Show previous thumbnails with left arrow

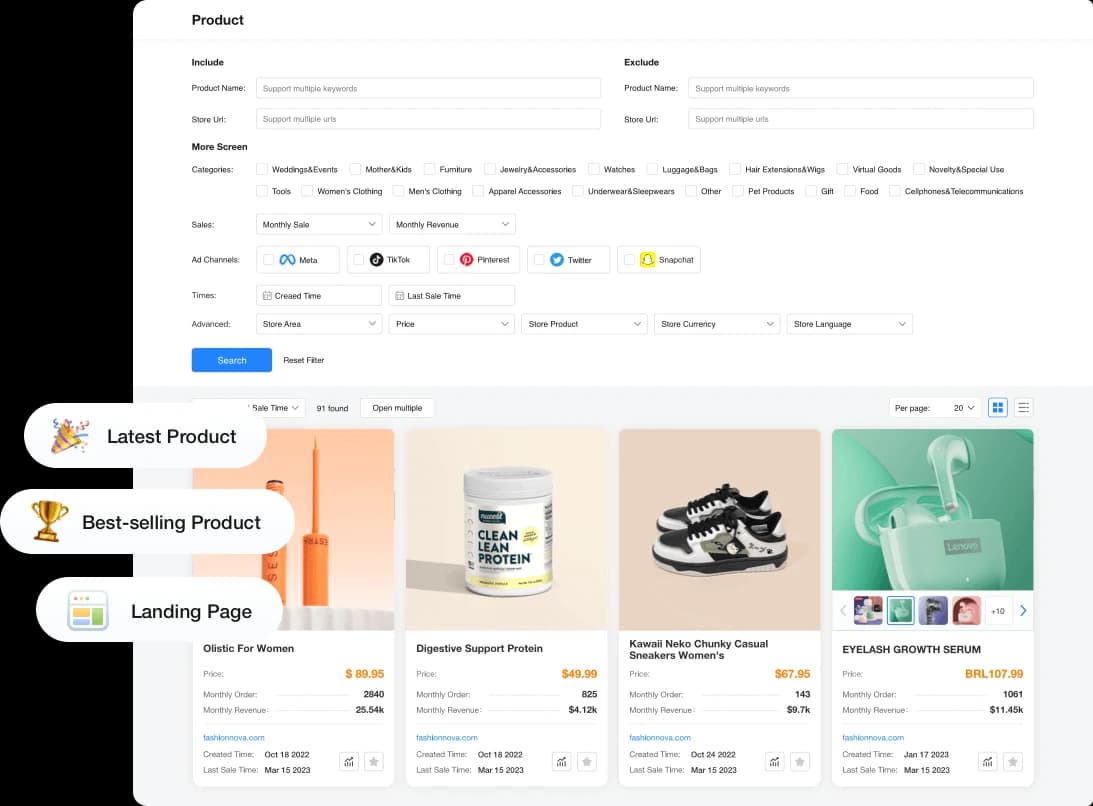[x=843, y=611]
